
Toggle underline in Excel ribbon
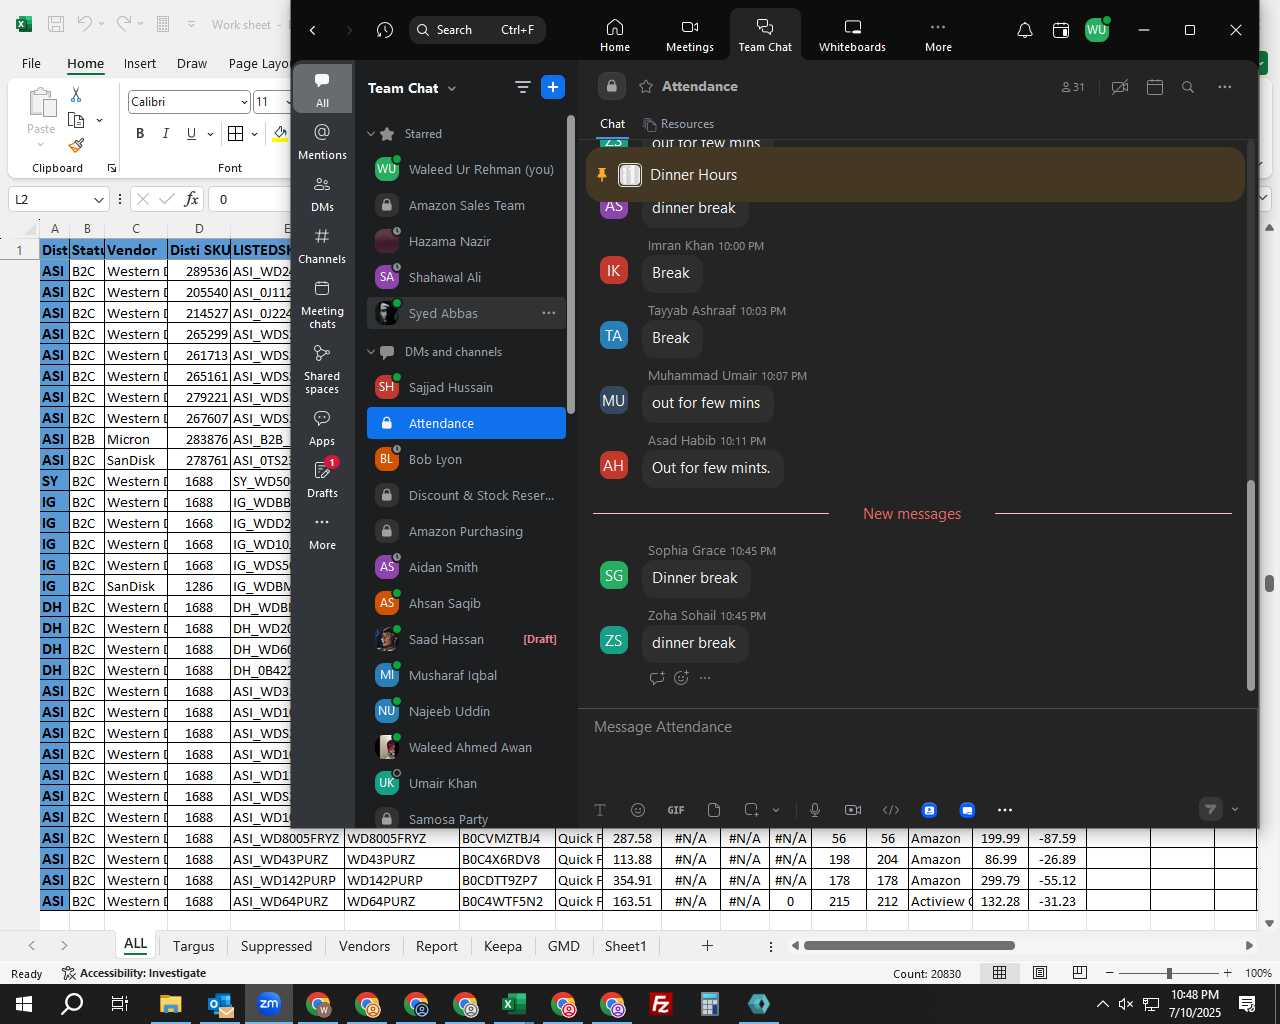click(190, 133)
